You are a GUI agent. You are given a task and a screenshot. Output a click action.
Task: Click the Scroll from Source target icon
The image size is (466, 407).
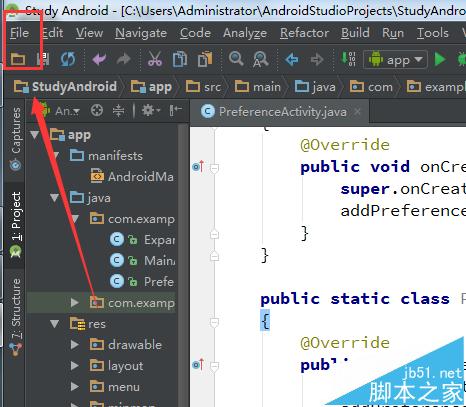point(97,110)
